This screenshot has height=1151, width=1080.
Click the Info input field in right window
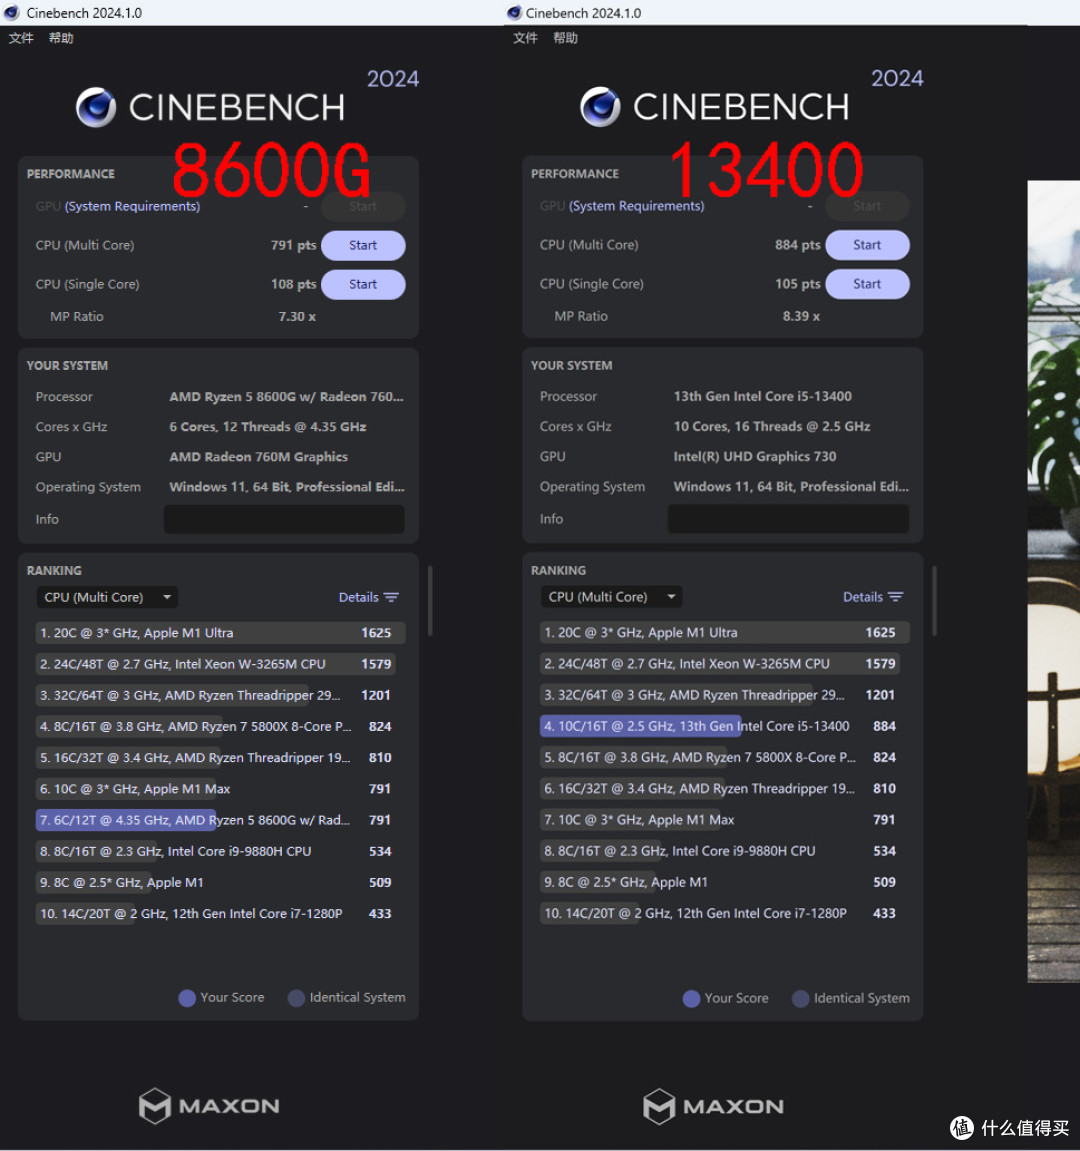click(x=789, y=518)
